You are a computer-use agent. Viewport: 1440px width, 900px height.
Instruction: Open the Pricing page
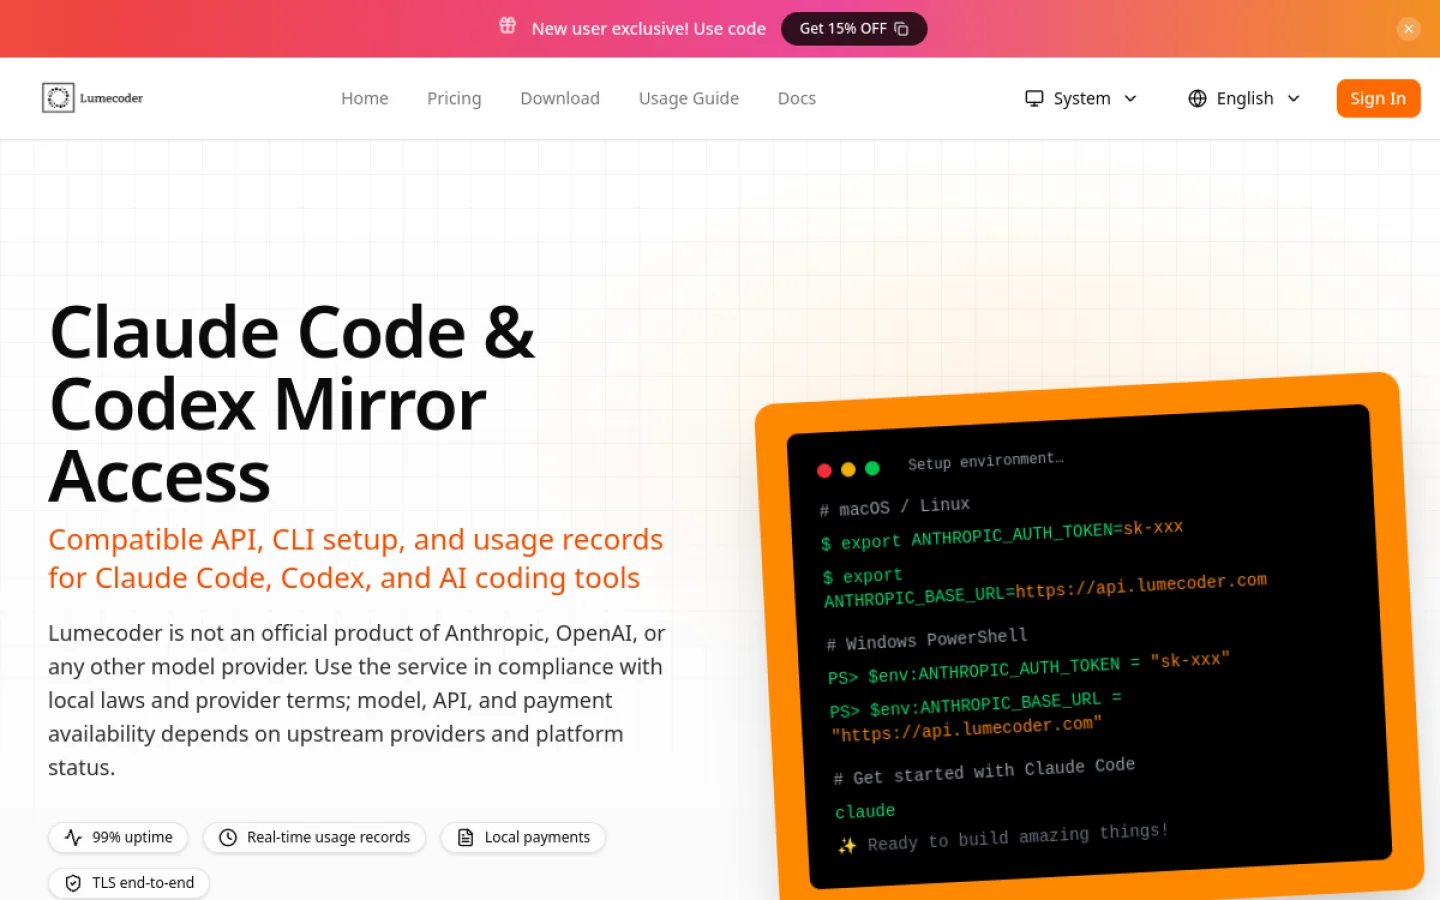[454, 98]
